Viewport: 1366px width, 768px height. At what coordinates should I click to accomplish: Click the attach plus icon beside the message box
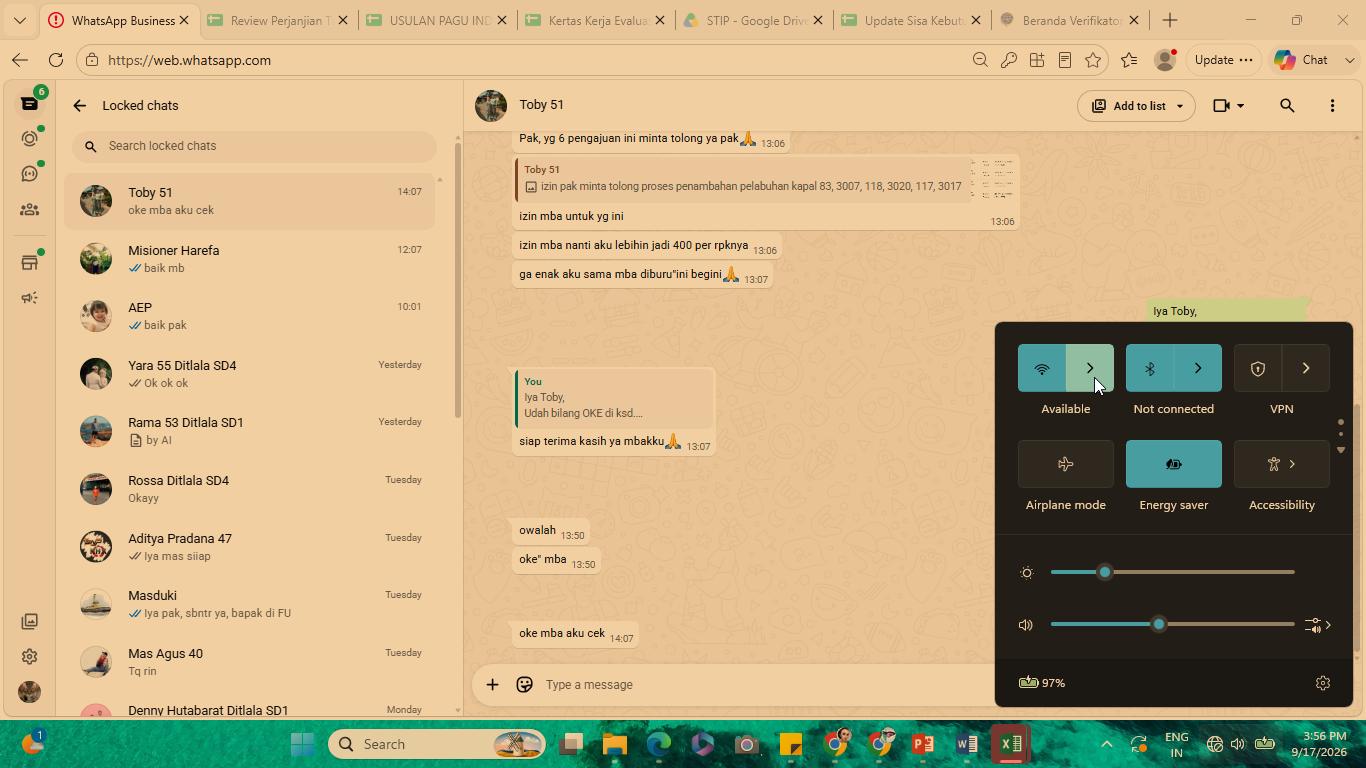click(x=492, y=685)
